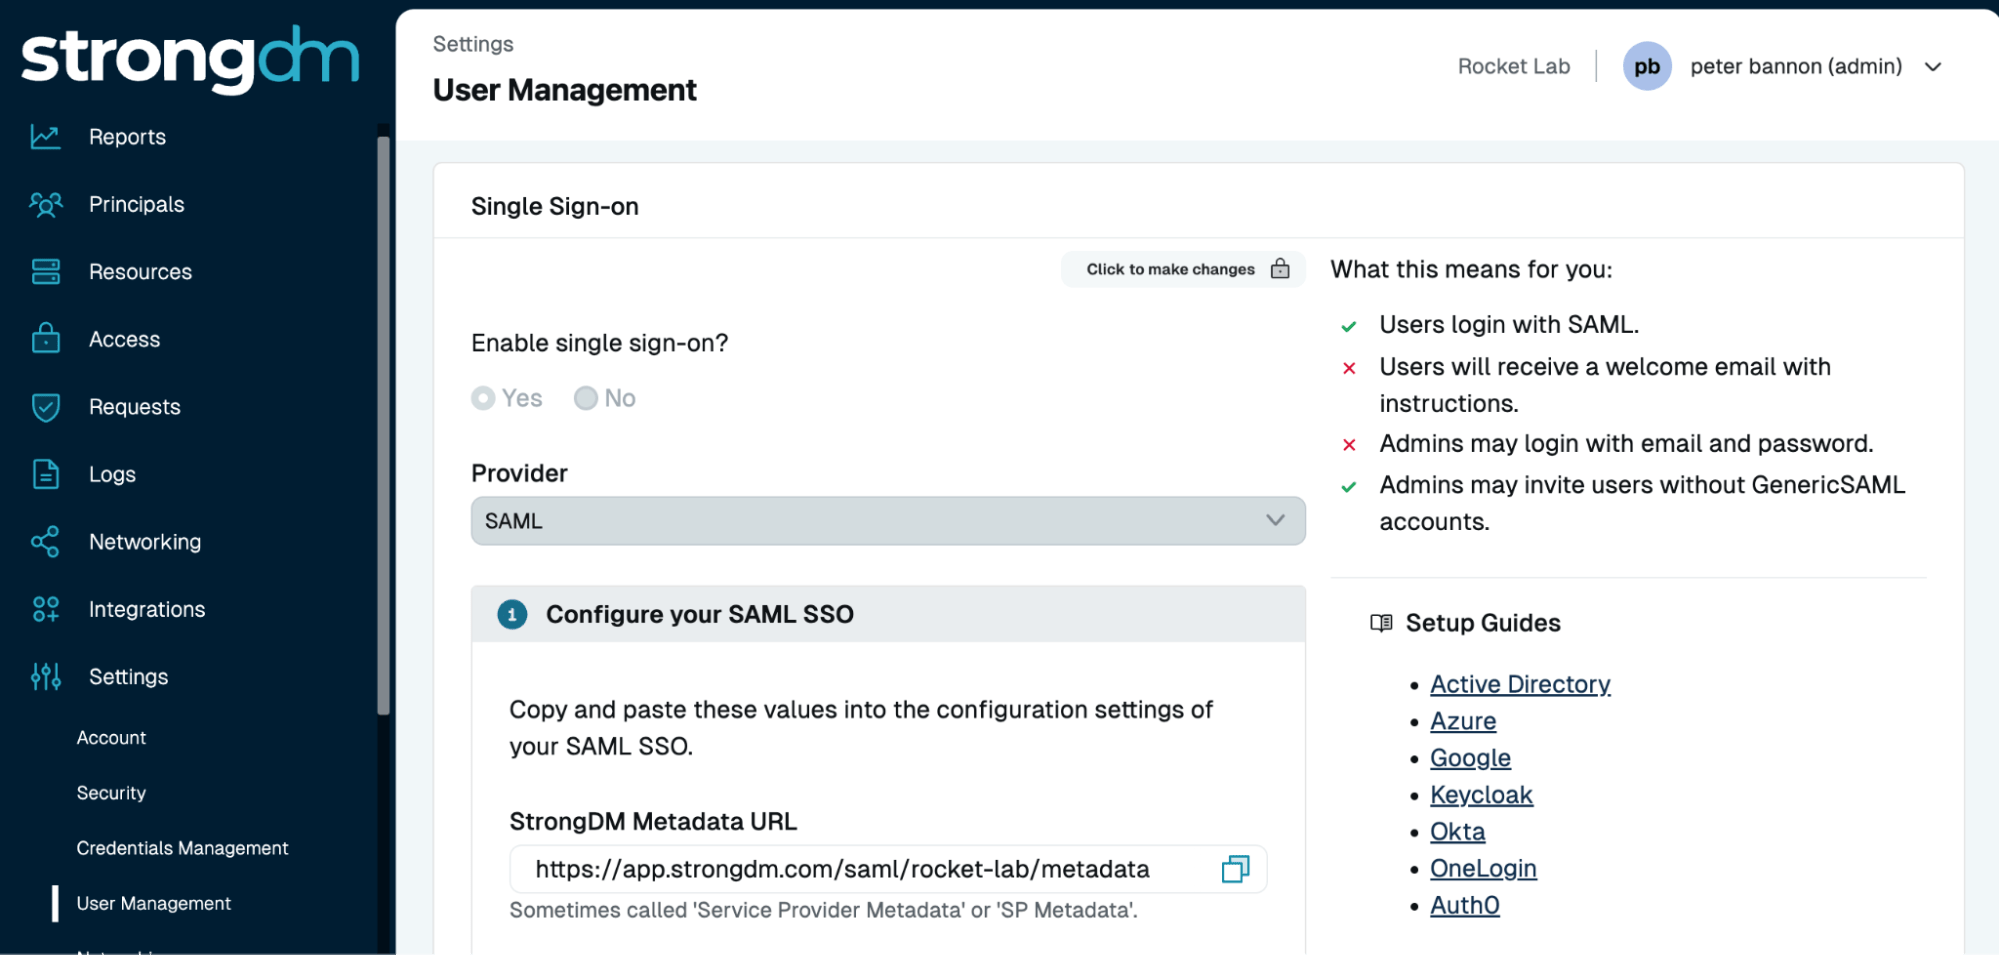Open the Settings sidebar menu
This screenshot has height=955, width=1999.
pyautogui.click(x=45, y=677)
